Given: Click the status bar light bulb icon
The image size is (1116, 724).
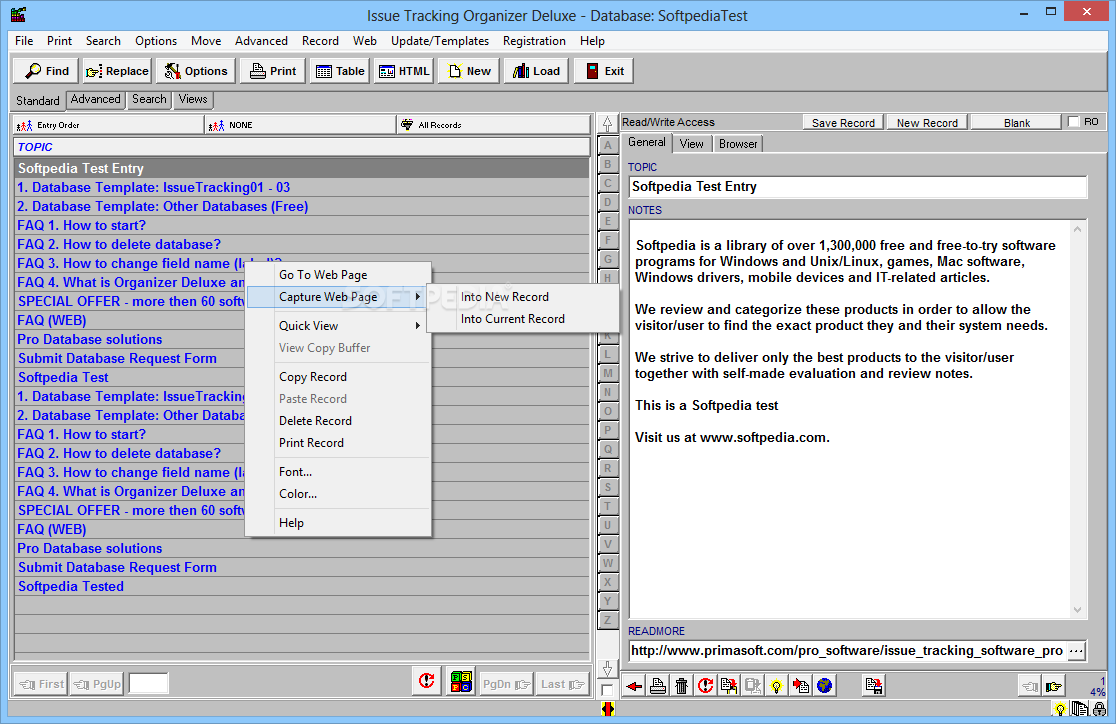Looking at the screenshot, I should click(1060, 709).
